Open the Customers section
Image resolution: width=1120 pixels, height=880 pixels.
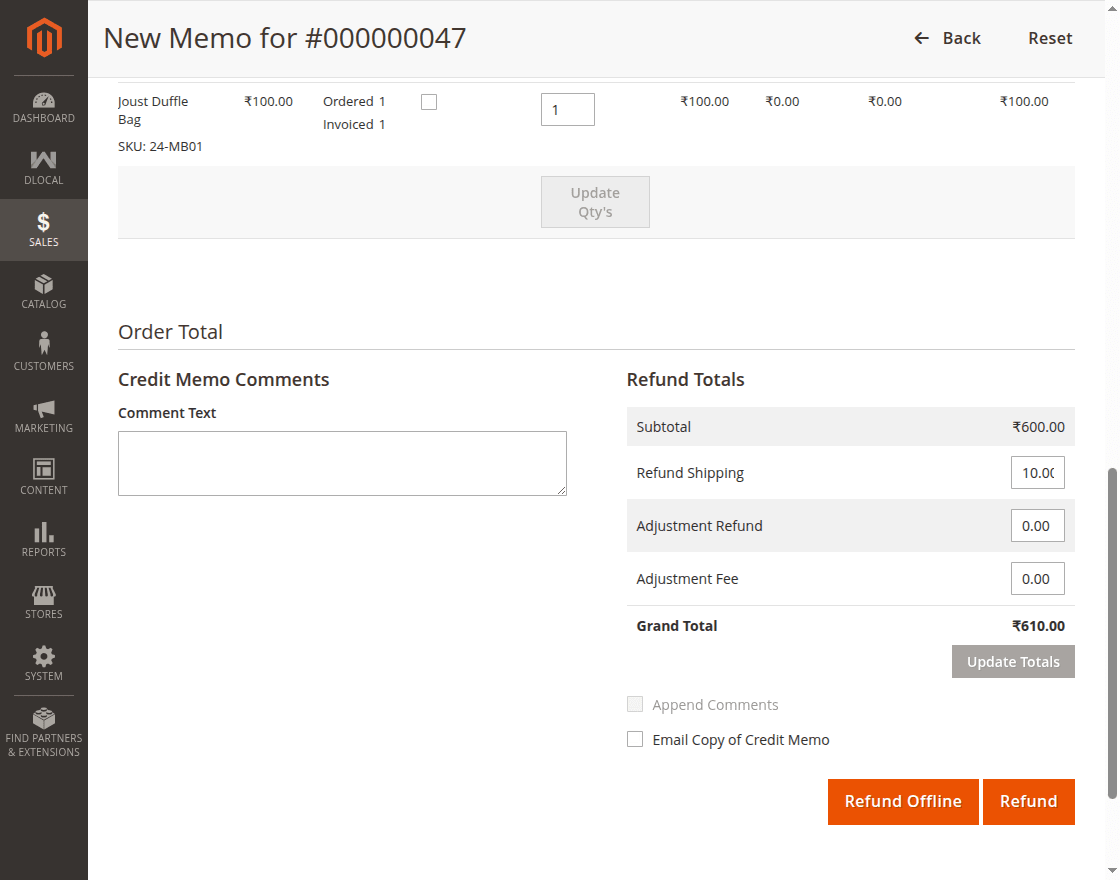pos(43,352)
